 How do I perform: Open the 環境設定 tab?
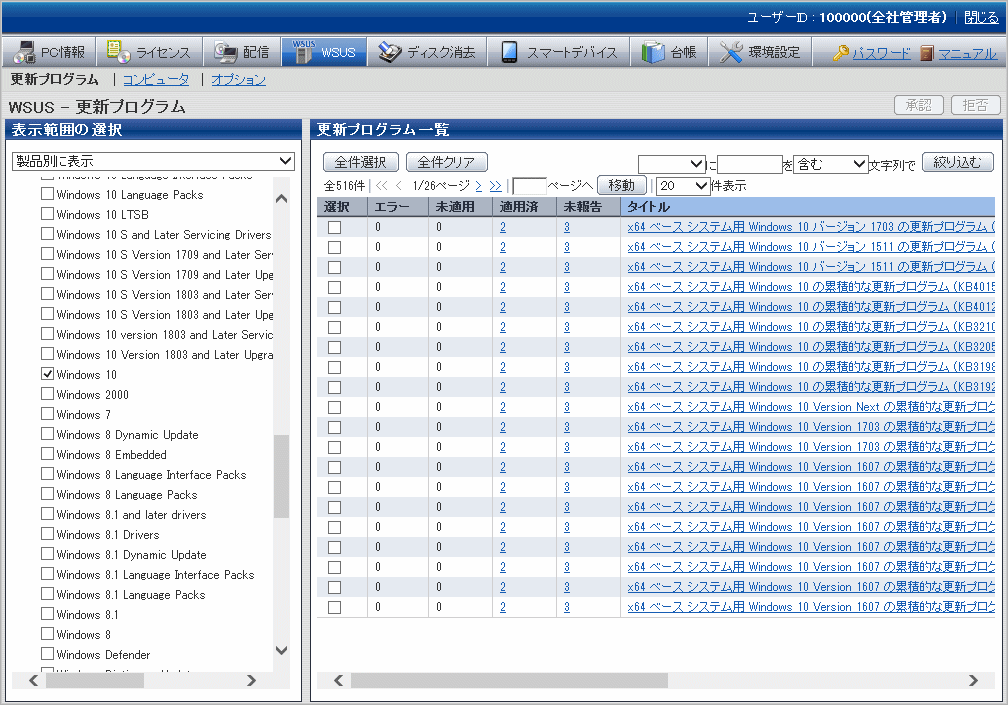pyautogui.click(x=760, y=52)
